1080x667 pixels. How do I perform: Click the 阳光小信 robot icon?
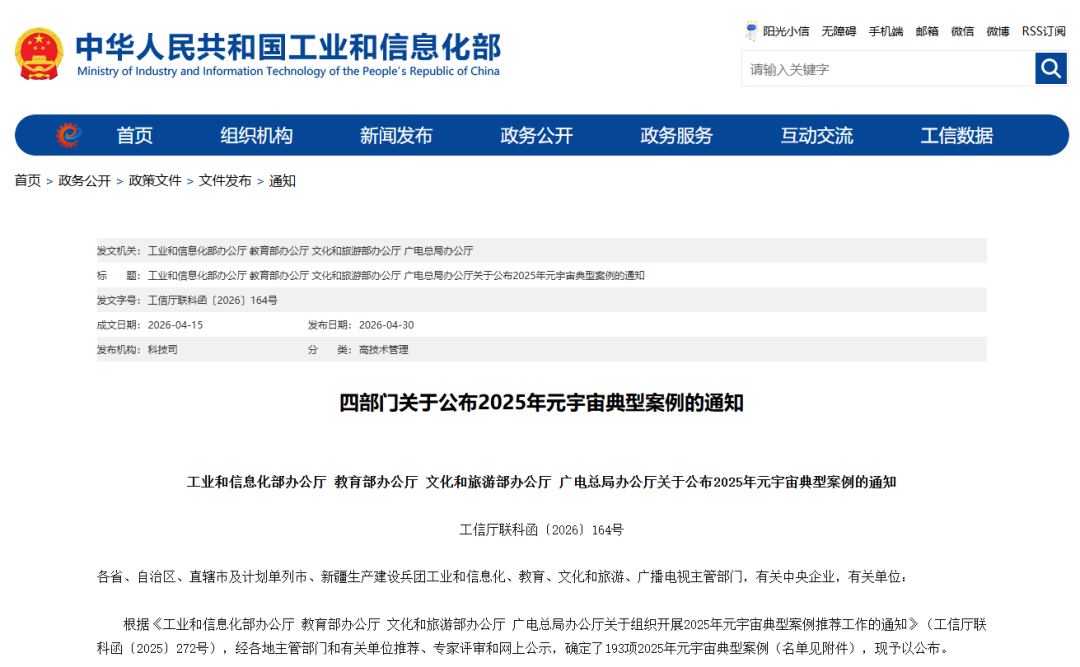(751, 31)
